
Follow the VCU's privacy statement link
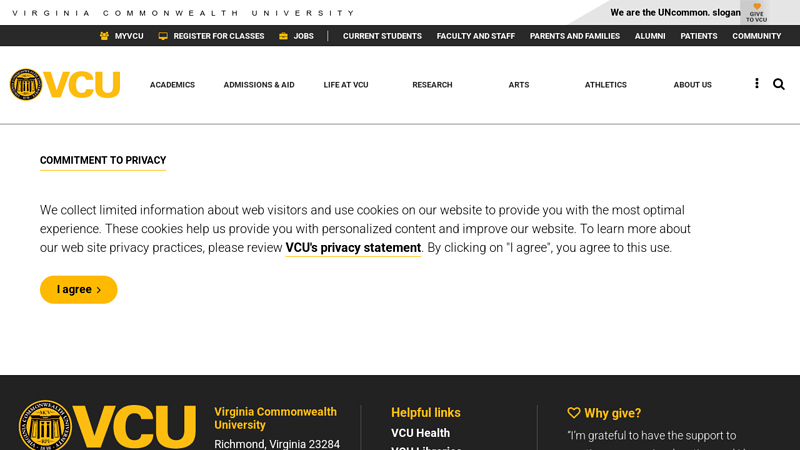pos(353,248)
